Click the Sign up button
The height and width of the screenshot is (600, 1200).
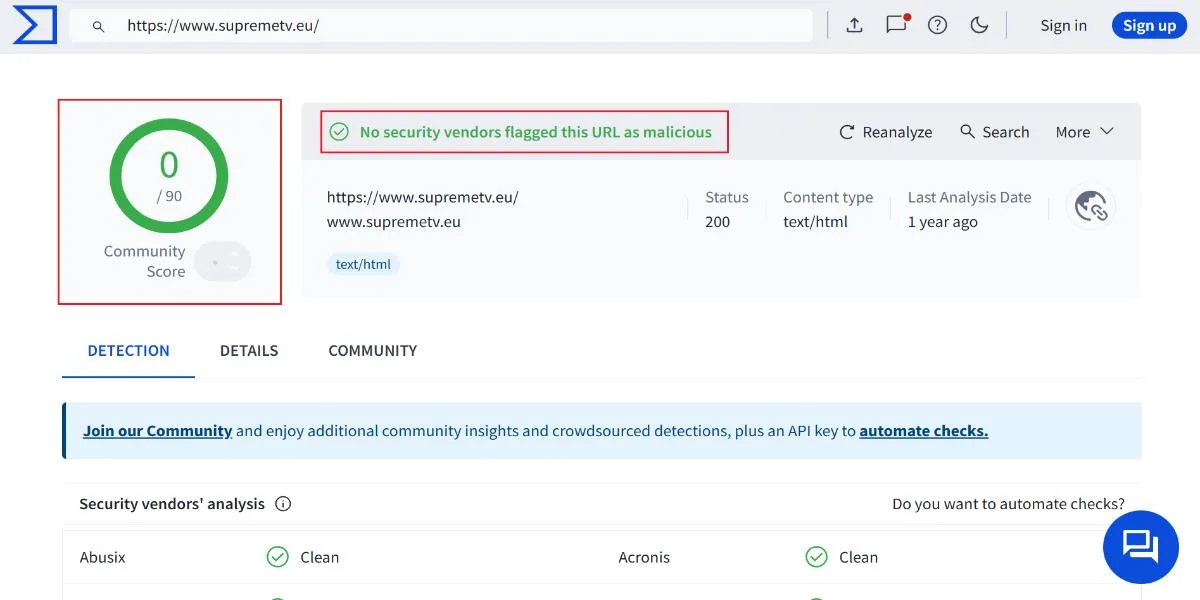[1149, 26]
